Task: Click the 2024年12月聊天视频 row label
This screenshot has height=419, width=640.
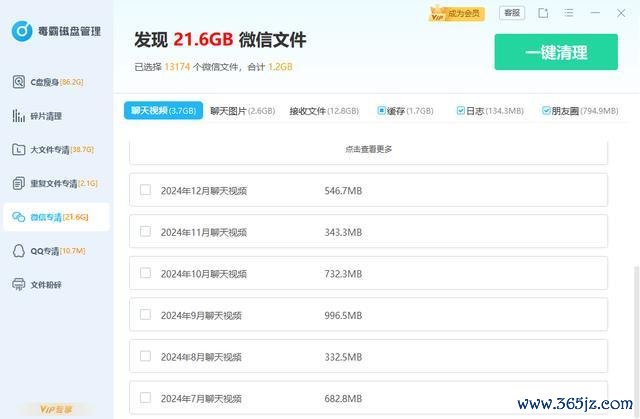Action: tap(204, 191)
